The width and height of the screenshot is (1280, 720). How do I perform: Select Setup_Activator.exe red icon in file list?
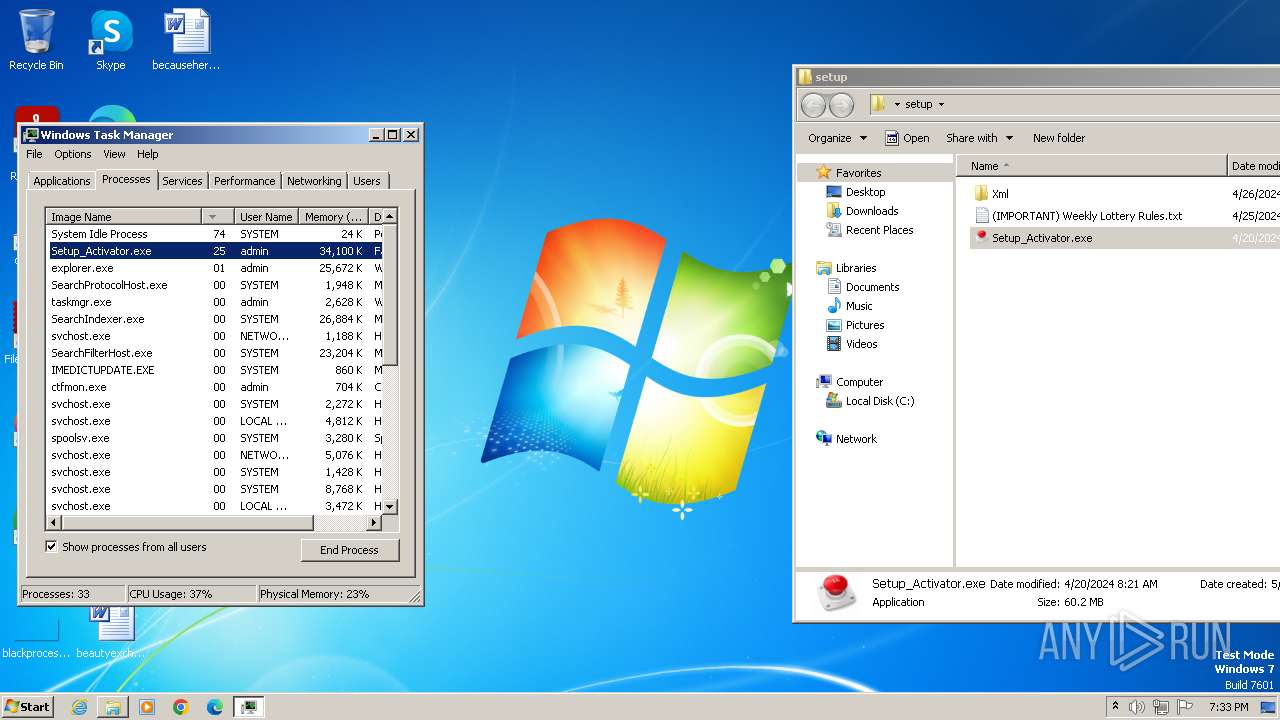pos(981,238)
